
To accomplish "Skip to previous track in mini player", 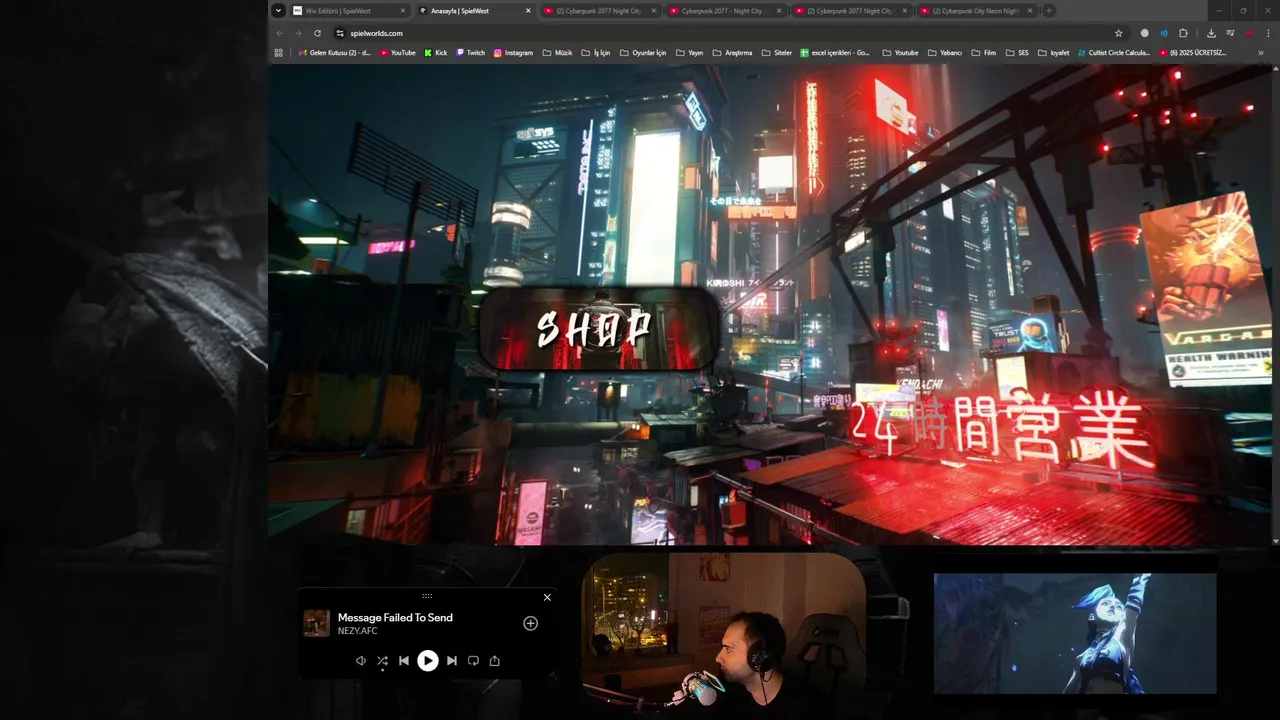I will 403,660.
